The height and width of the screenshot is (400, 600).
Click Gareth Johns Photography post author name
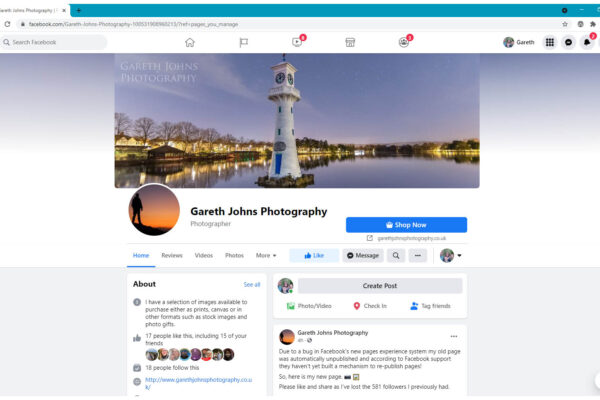[333, 333]
